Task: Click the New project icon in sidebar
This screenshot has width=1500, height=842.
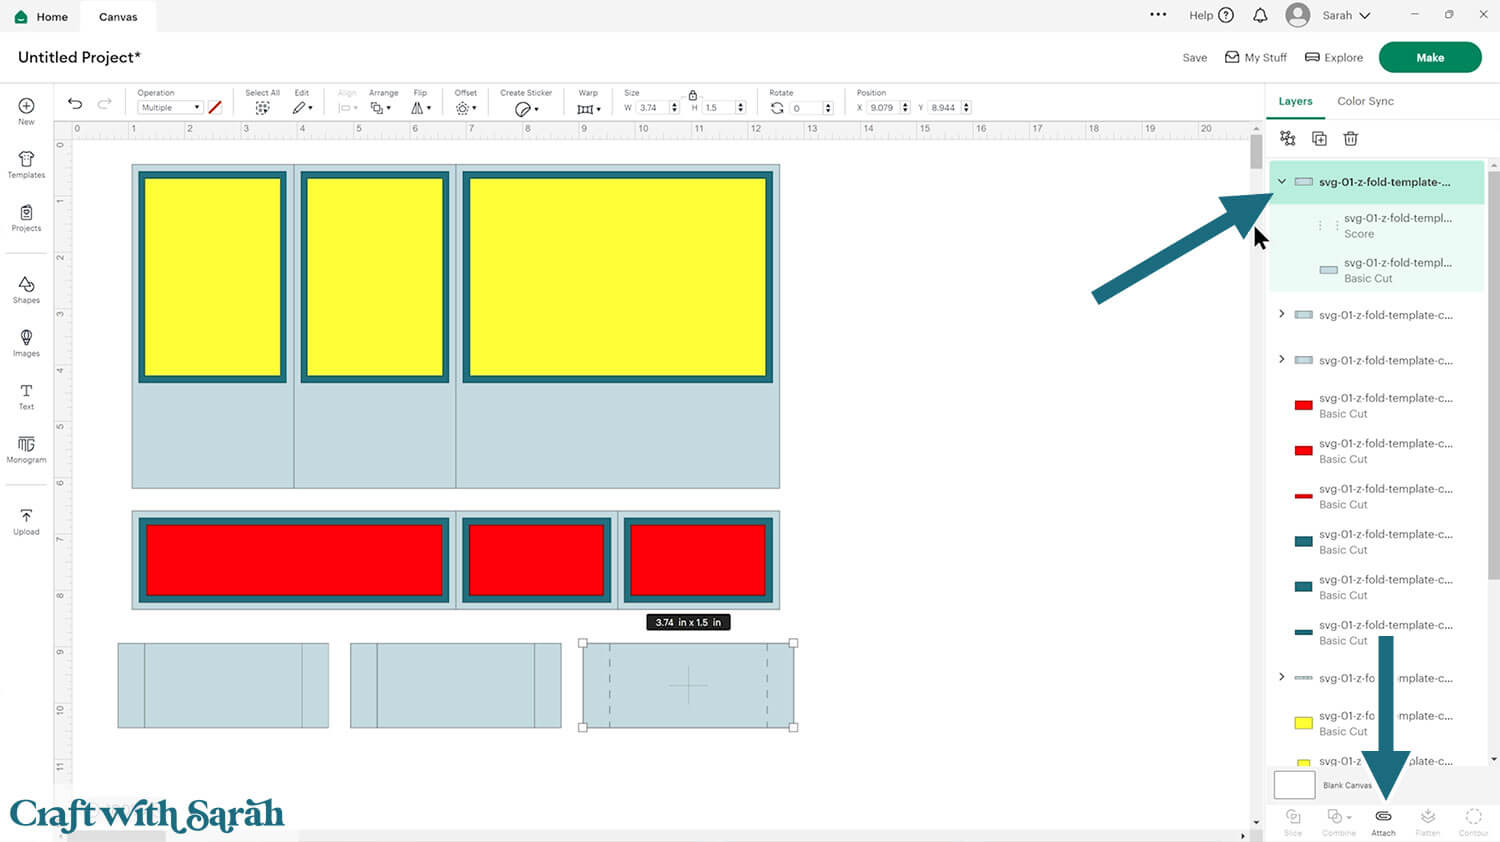Action: (x=26, y=106)
